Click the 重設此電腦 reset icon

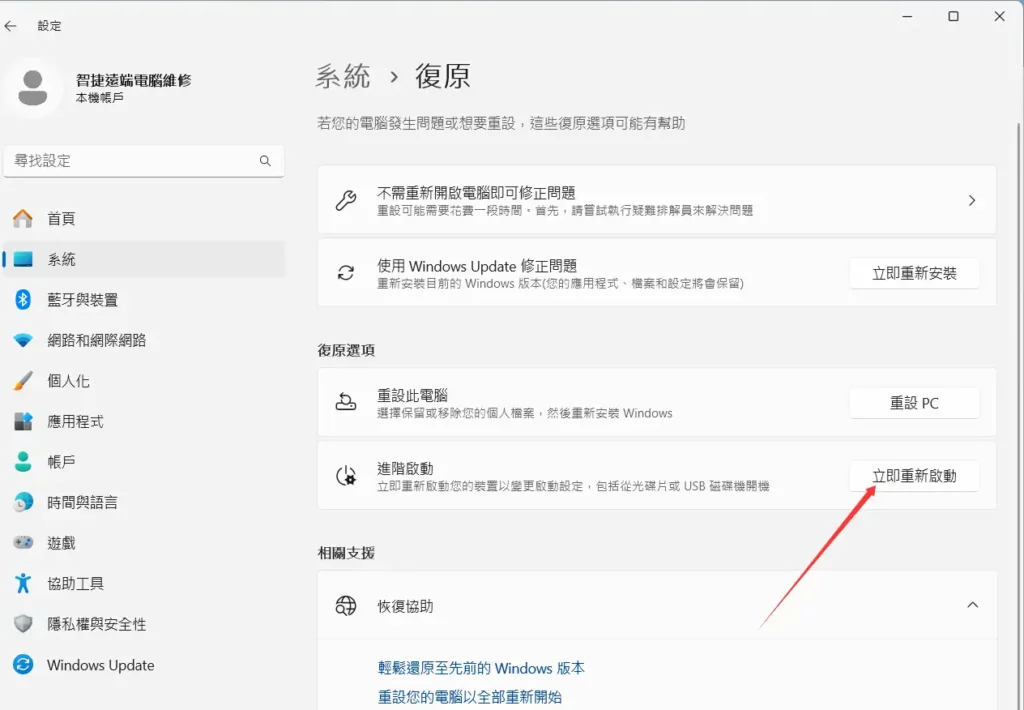click(x=345, y=402)
